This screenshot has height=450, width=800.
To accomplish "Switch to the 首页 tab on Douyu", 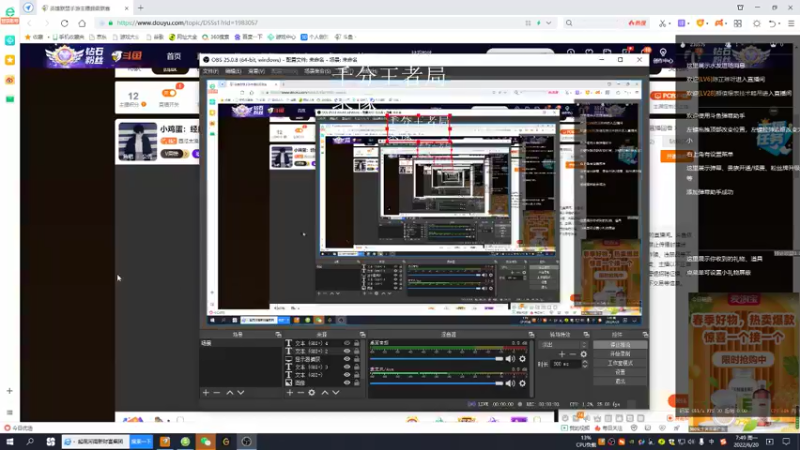I will tap(173, 56).
